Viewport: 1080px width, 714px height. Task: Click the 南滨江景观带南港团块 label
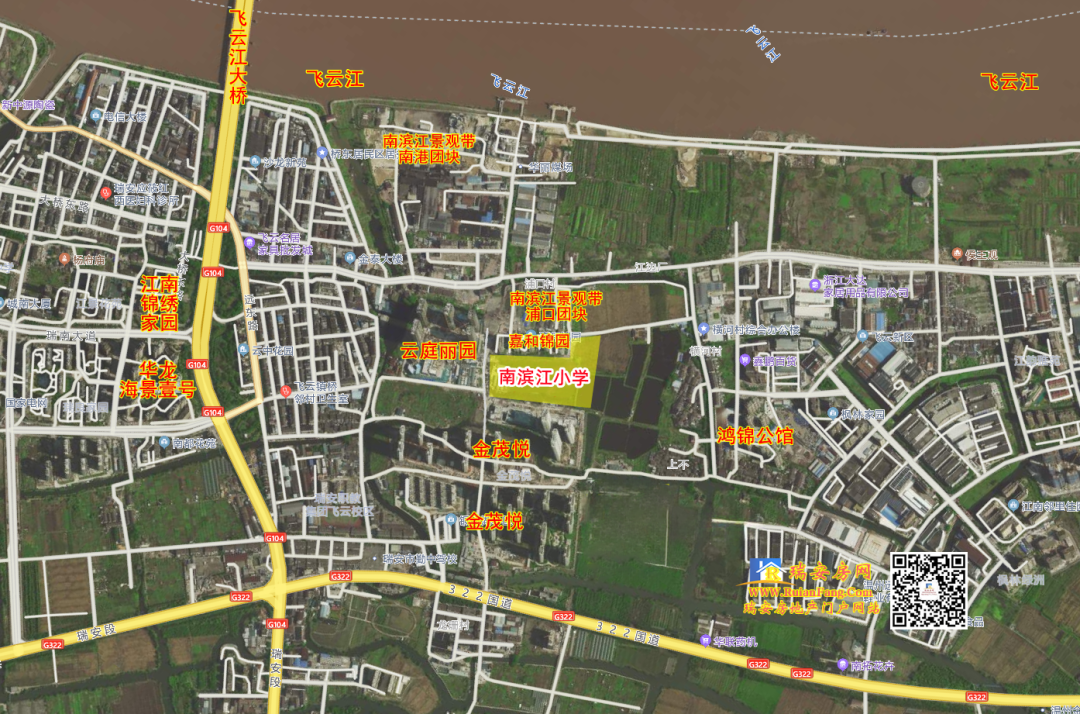pyautogui.click(x=428, y=149)
